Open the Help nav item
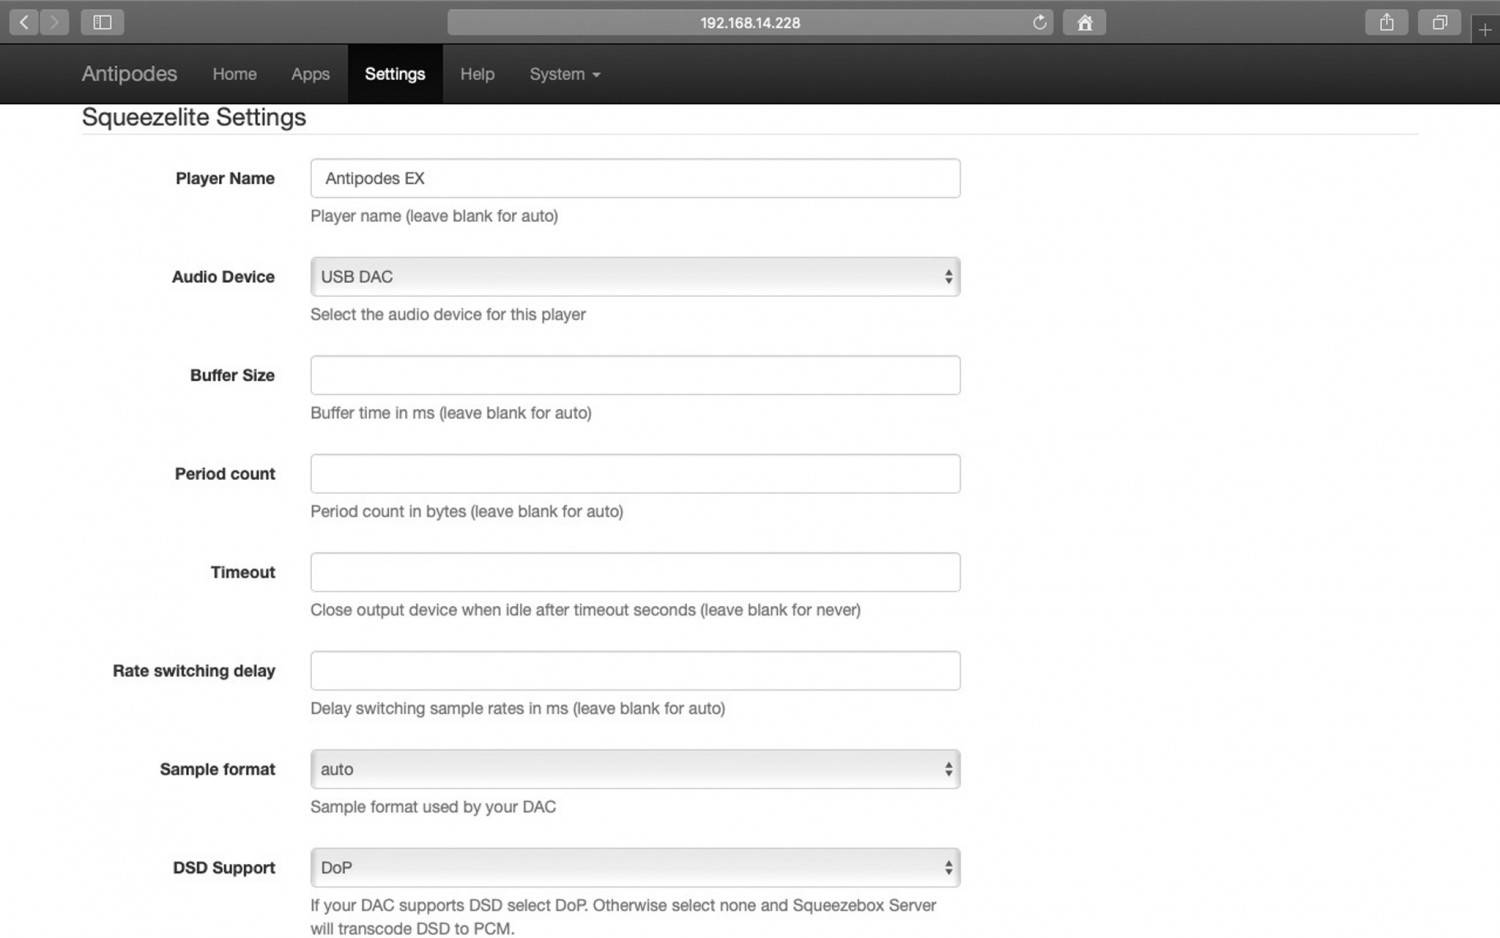The width and height of the screenshot is (1500, 938). pyautogui.click(x=477, y=74)
